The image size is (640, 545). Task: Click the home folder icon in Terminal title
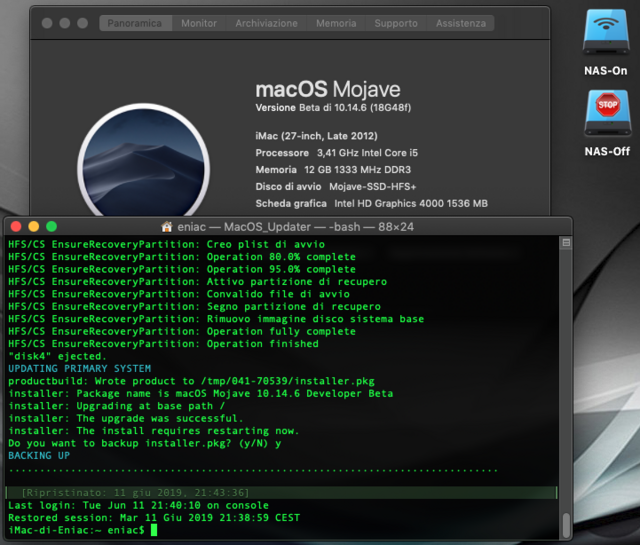click(167, 227)
